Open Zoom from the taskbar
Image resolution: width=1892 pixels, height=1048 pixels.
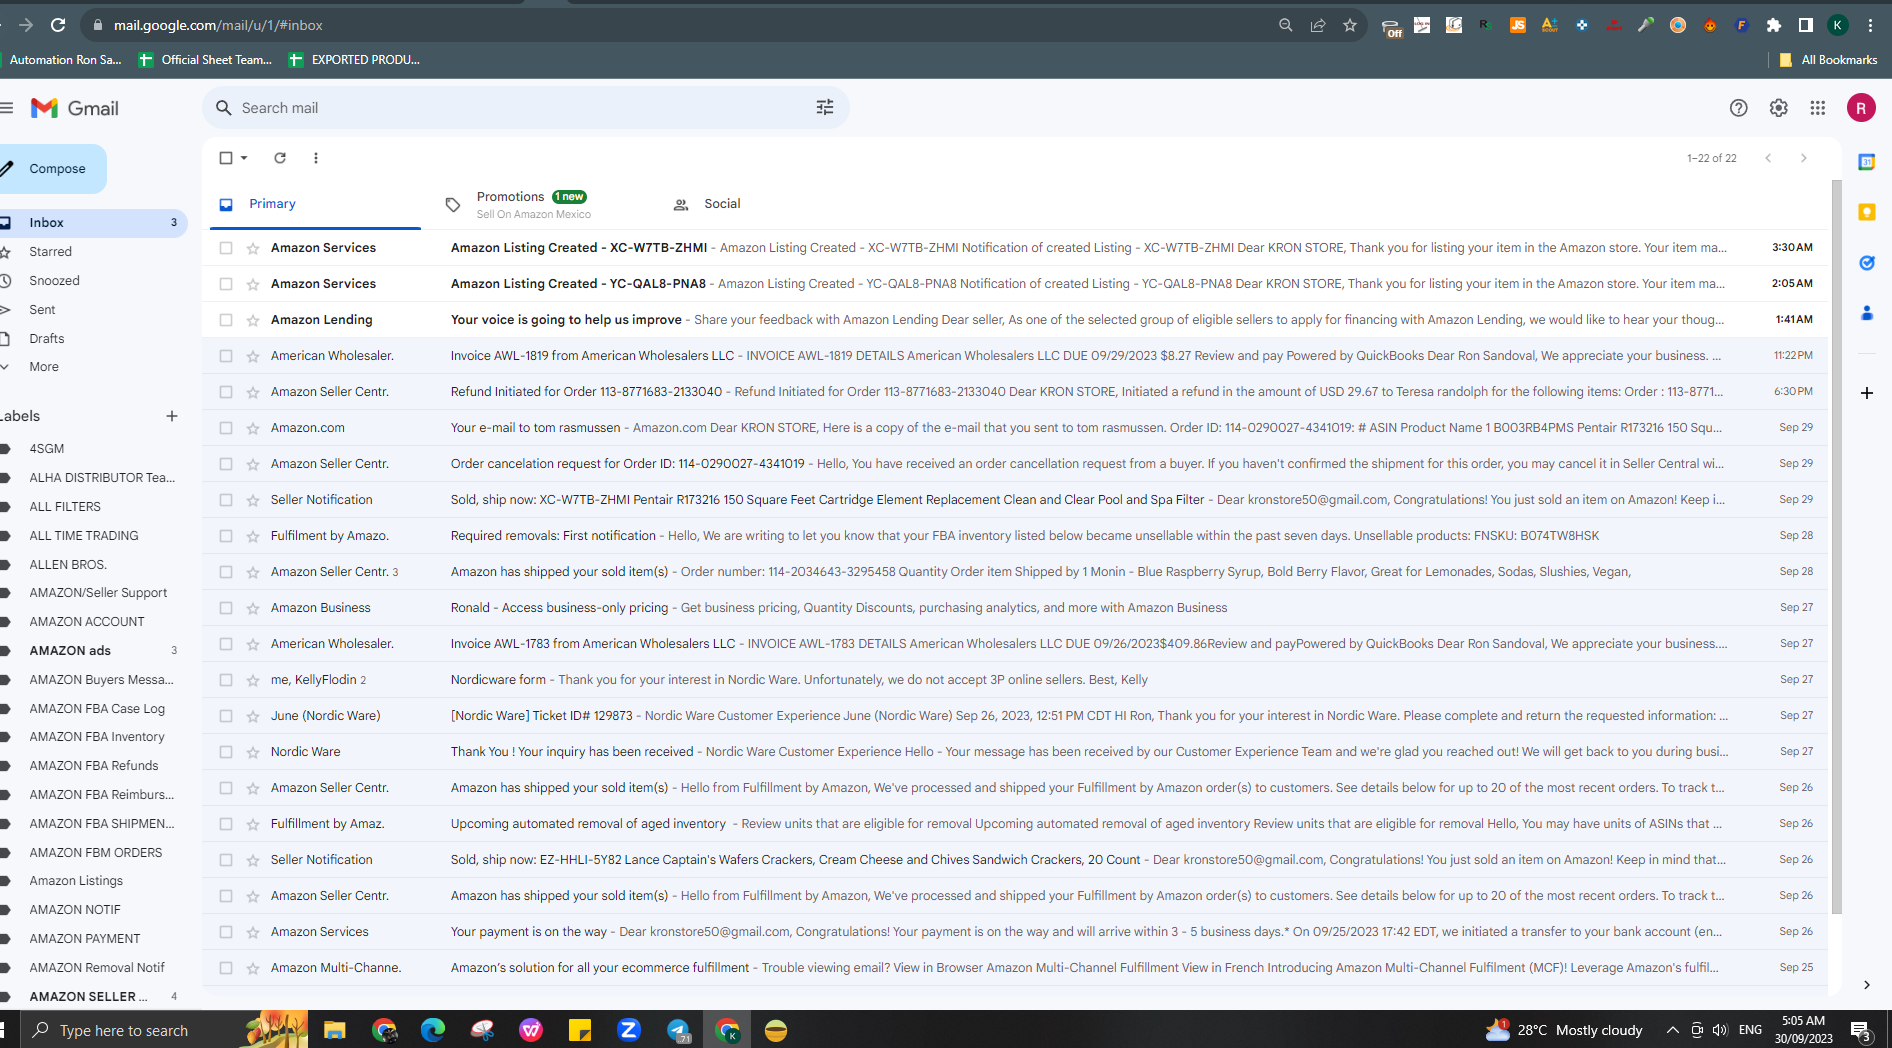[629, 1030]
